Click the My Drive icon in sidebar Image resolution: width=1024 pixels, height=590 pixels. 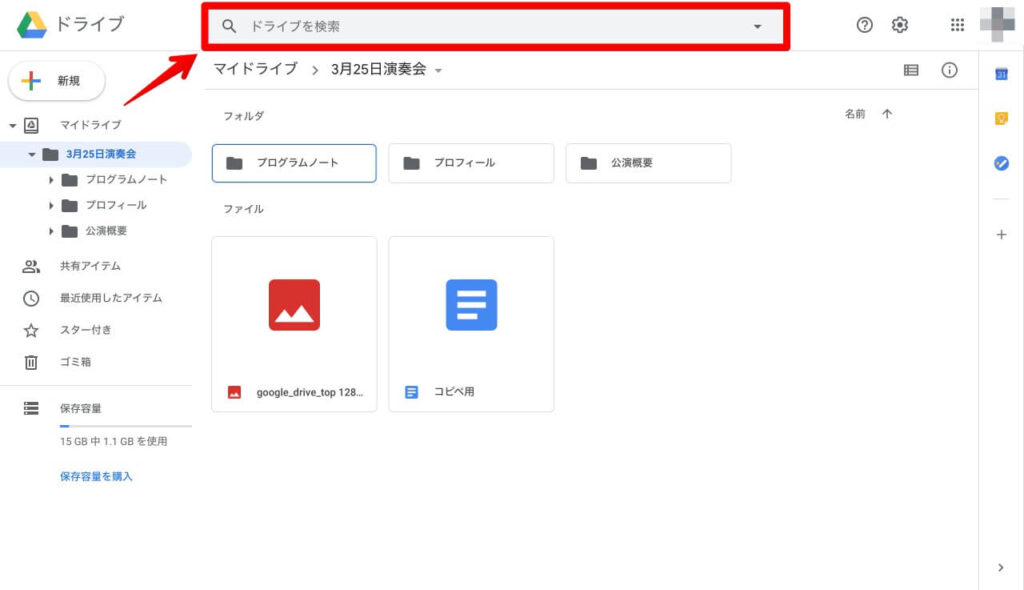click(31, 125)
